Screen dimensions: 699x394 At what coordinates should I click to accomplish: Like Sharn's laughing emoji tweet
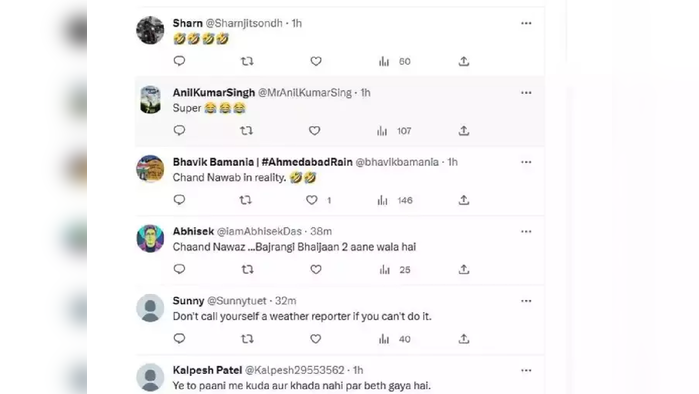coord(316,61)
